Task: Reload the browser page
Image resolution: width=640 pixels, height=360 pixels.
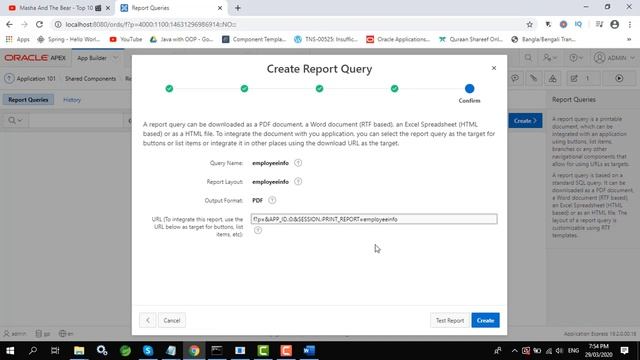Action: 39,24
